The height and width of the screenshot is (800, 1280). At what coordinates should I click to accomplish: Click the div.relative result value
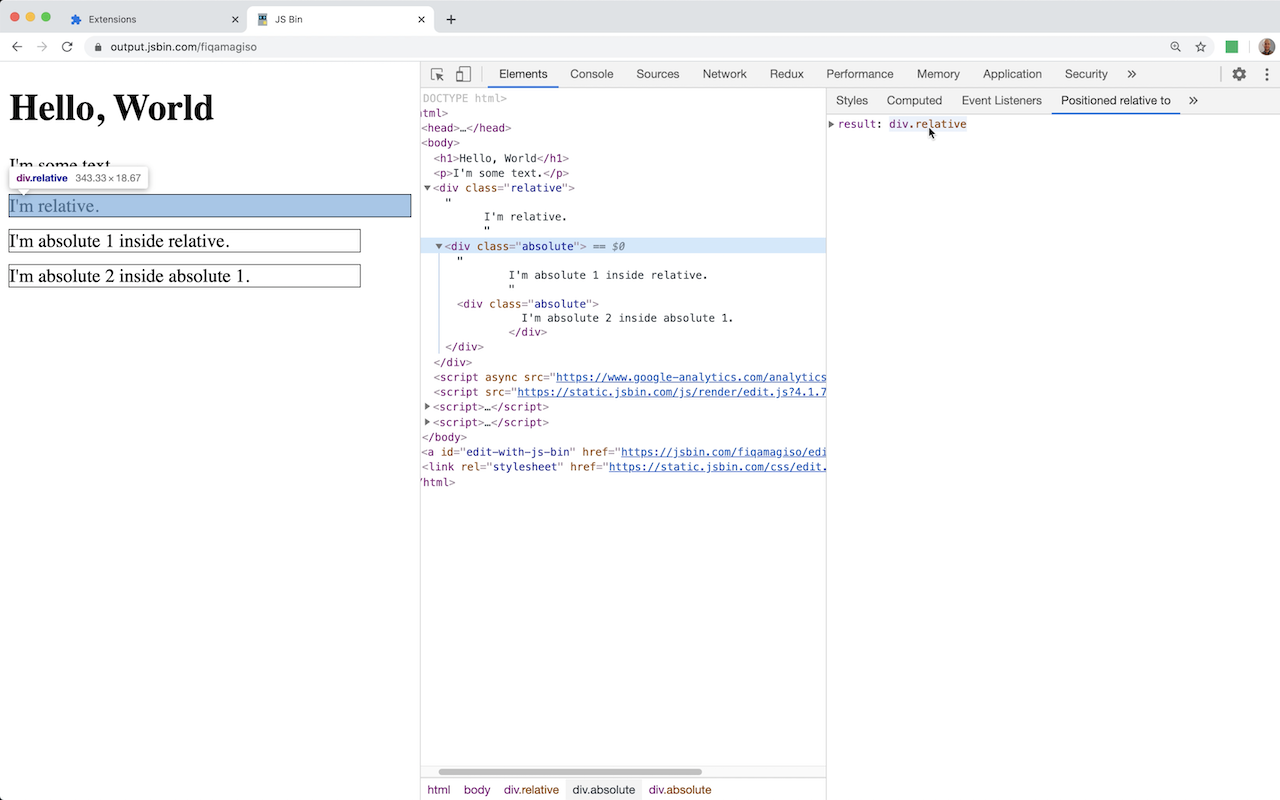tap(927, 124)
